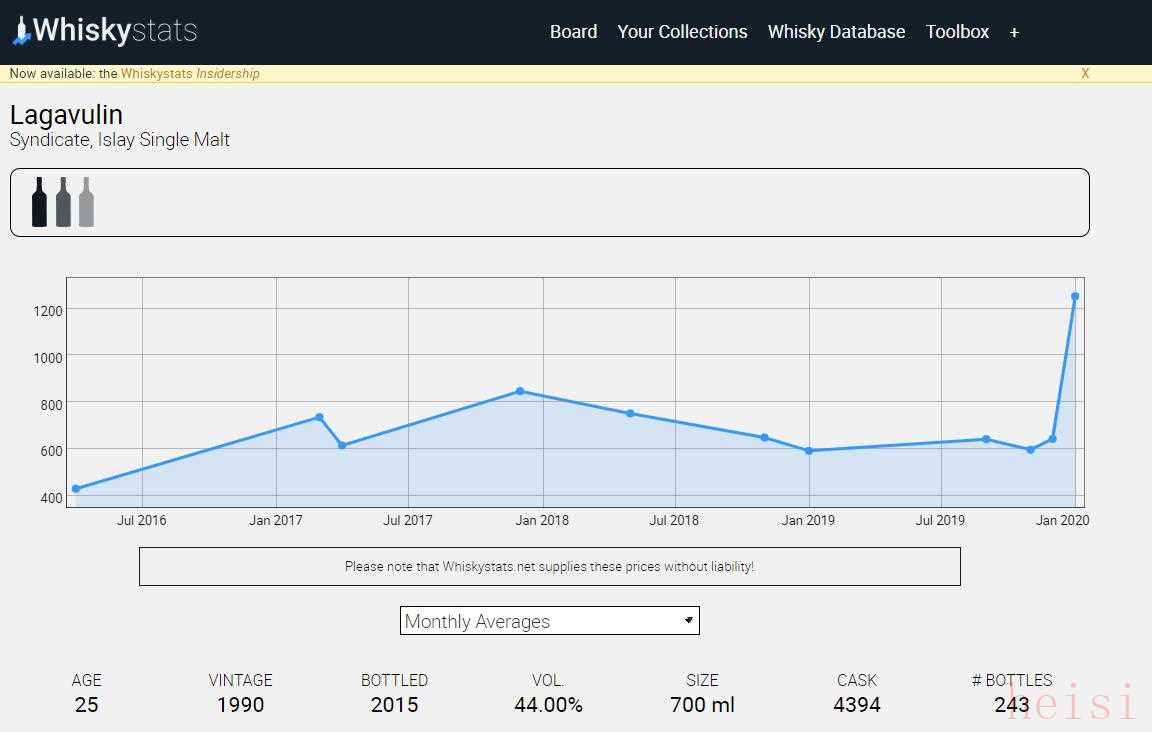Click the liability disclaimer notice box
This screenshot has width=1152, height=732.
click(x=549, y=566)
